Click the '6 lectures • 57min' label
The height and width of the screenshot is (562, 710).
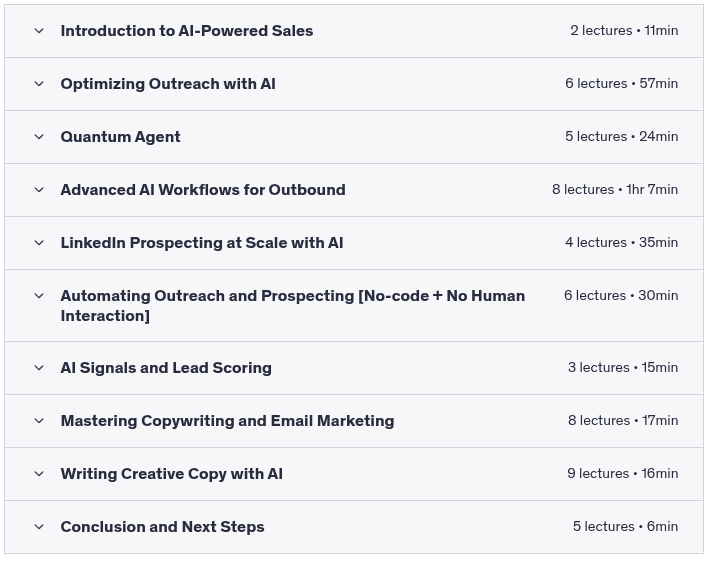[621, 84]
